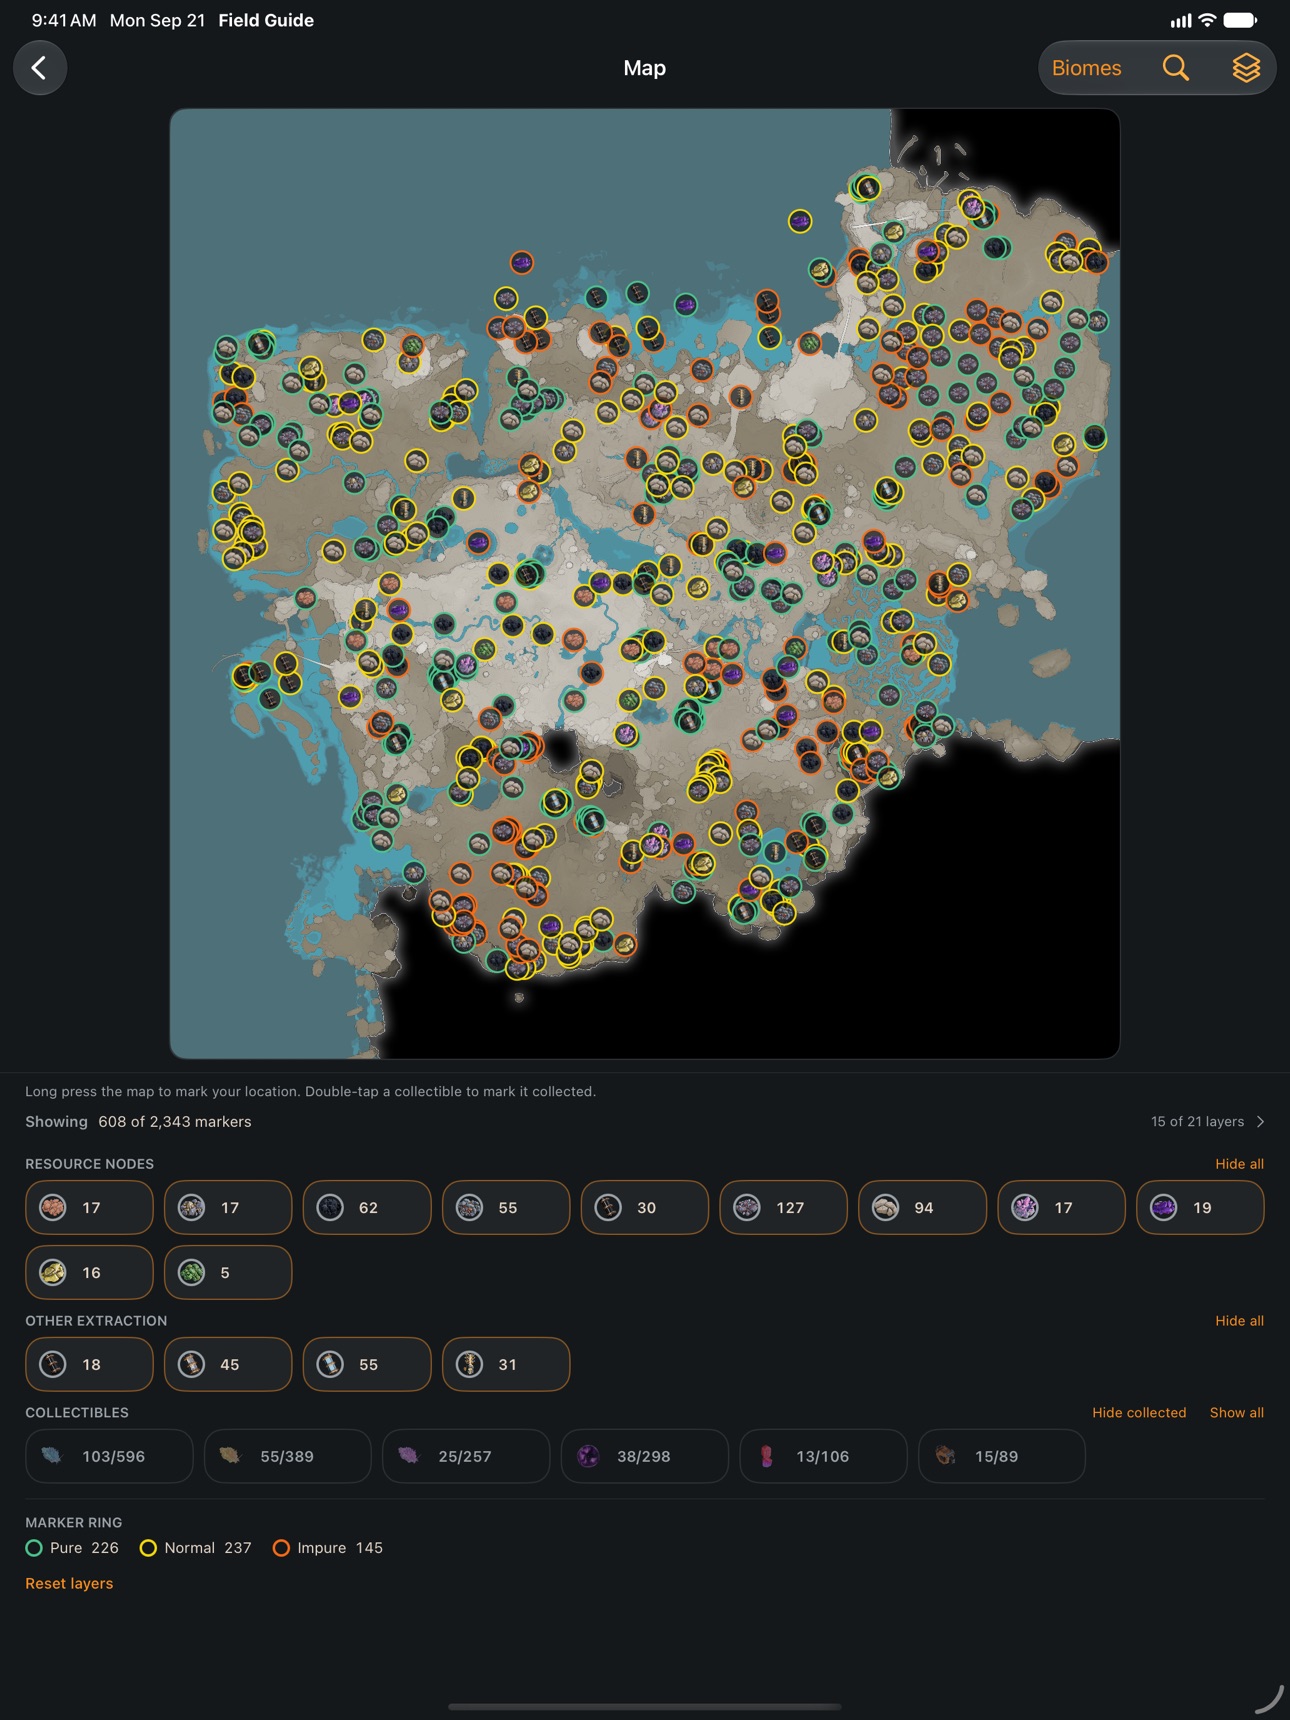Click Hide collected in Collectibles
Screen dimensions: 1290x1720
pyautogui.click(x=1139, y=1413)
